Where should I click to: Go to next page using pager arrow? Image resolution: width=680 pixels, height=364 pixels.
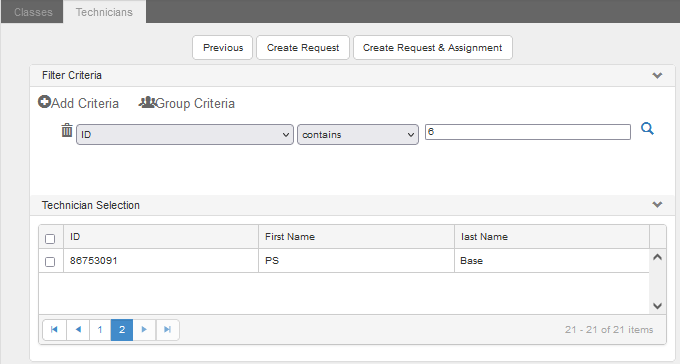[144, 330]
